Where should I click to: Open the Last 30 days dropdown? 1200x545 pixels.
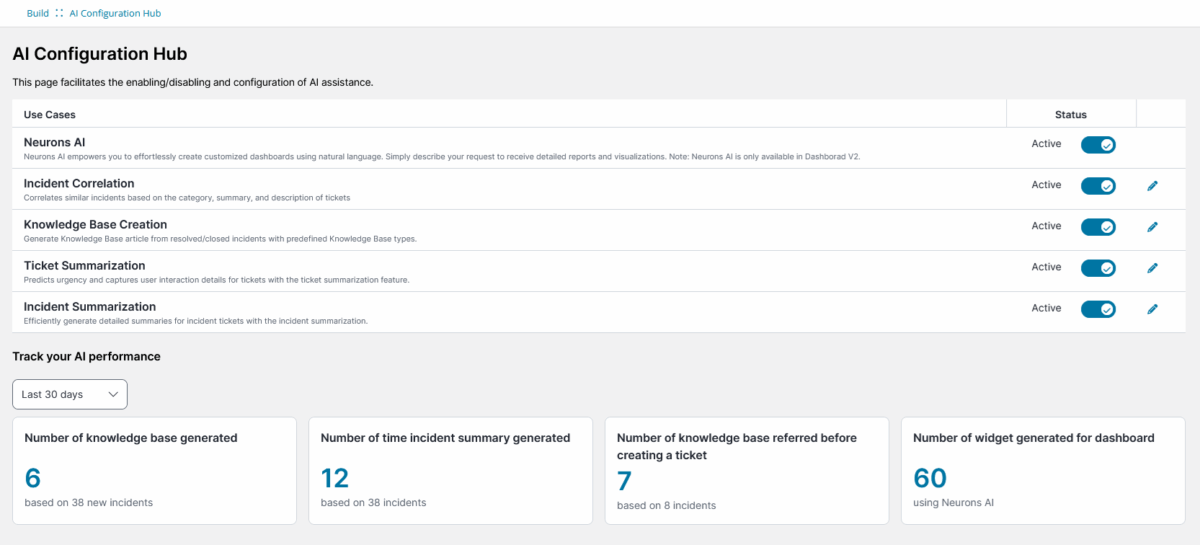click(70, 394)
